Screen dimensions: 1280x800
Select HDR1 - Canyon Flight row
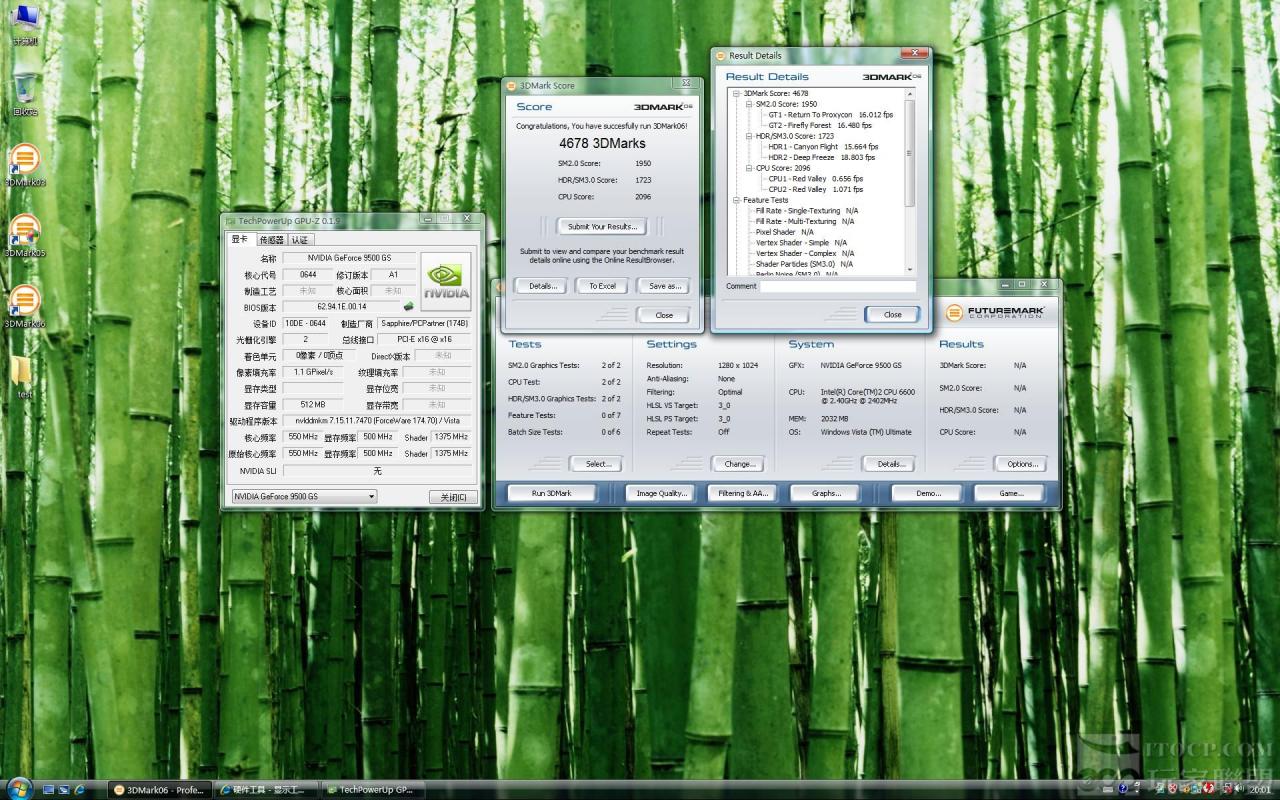[x=823, y=147]
